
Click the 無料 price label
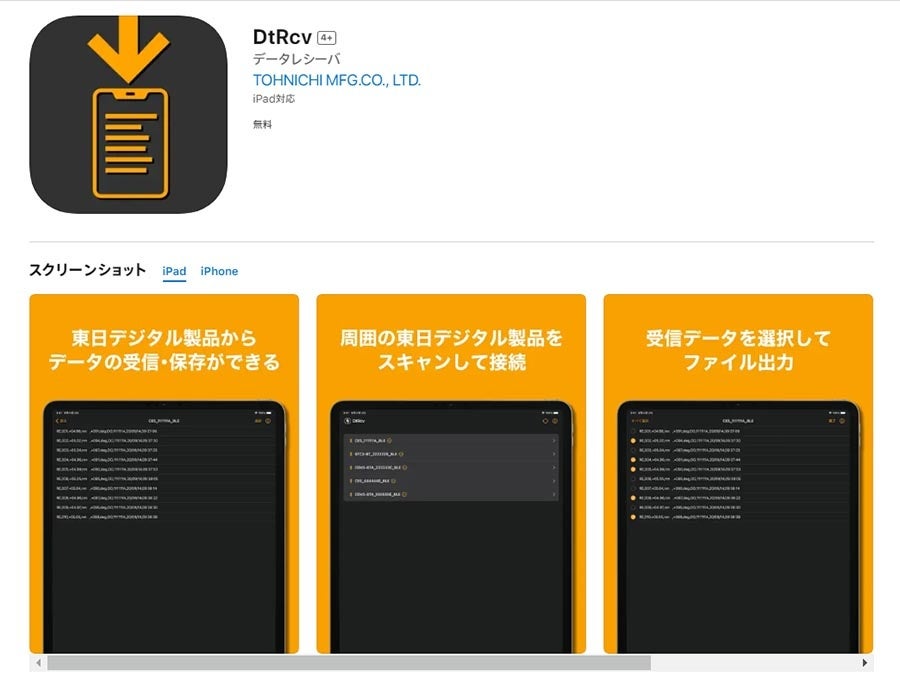(262, 124)
